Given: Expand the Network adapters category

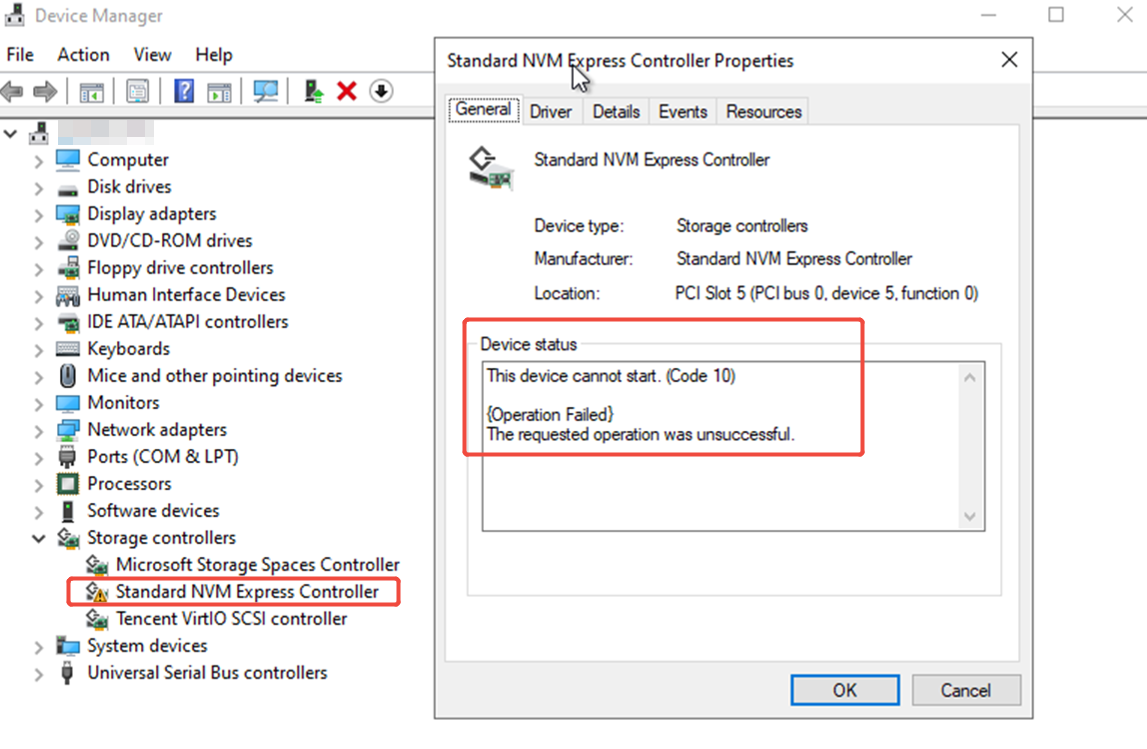Looking at the screenshot, I should point(39,431).
